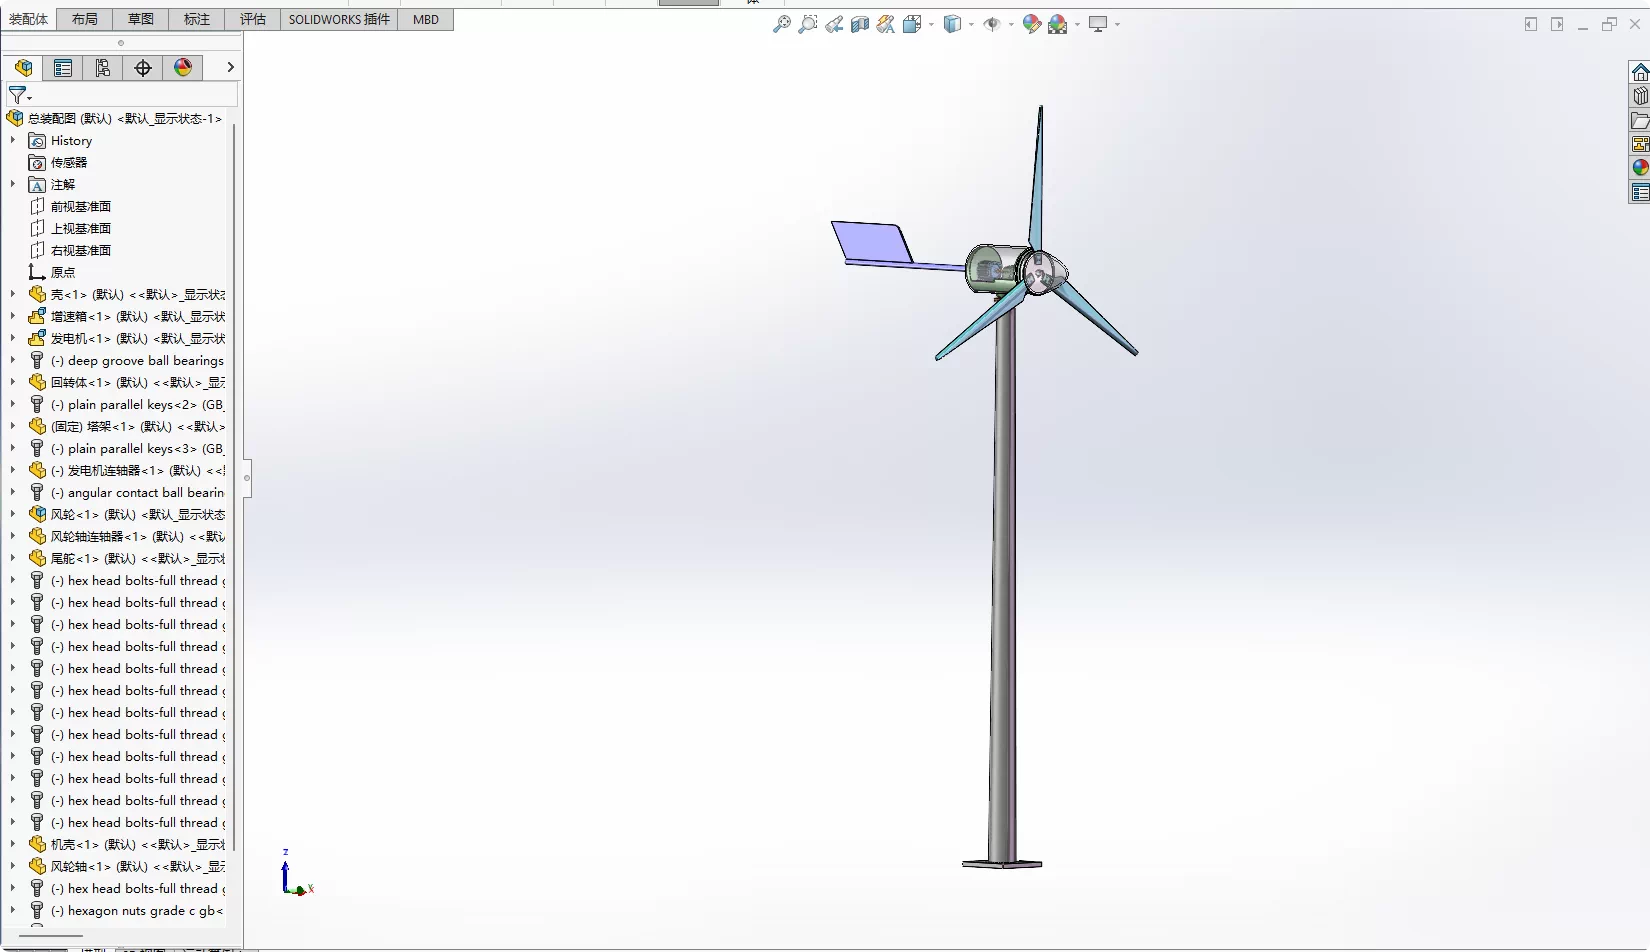Click the feature tree vertical scrollbar
This screenshot has width=1650, height=952.
coord(234,486)
